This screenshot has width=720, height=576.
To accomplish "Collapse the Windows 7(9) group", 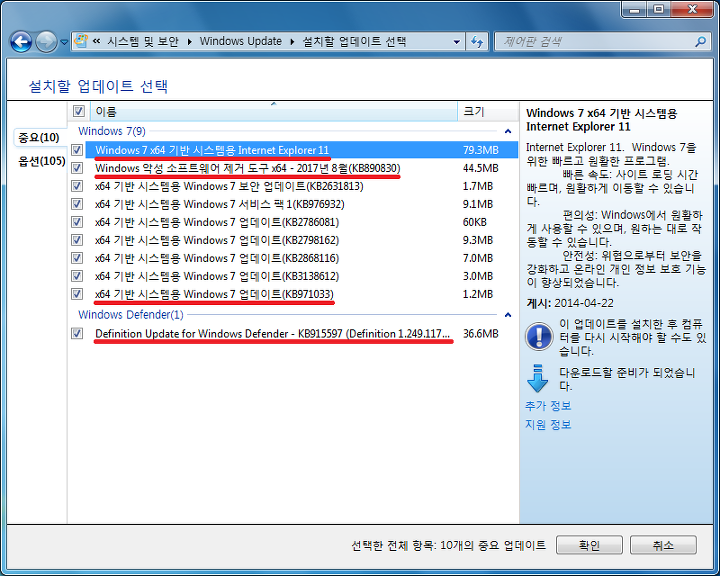I will (x=508, y=131).
